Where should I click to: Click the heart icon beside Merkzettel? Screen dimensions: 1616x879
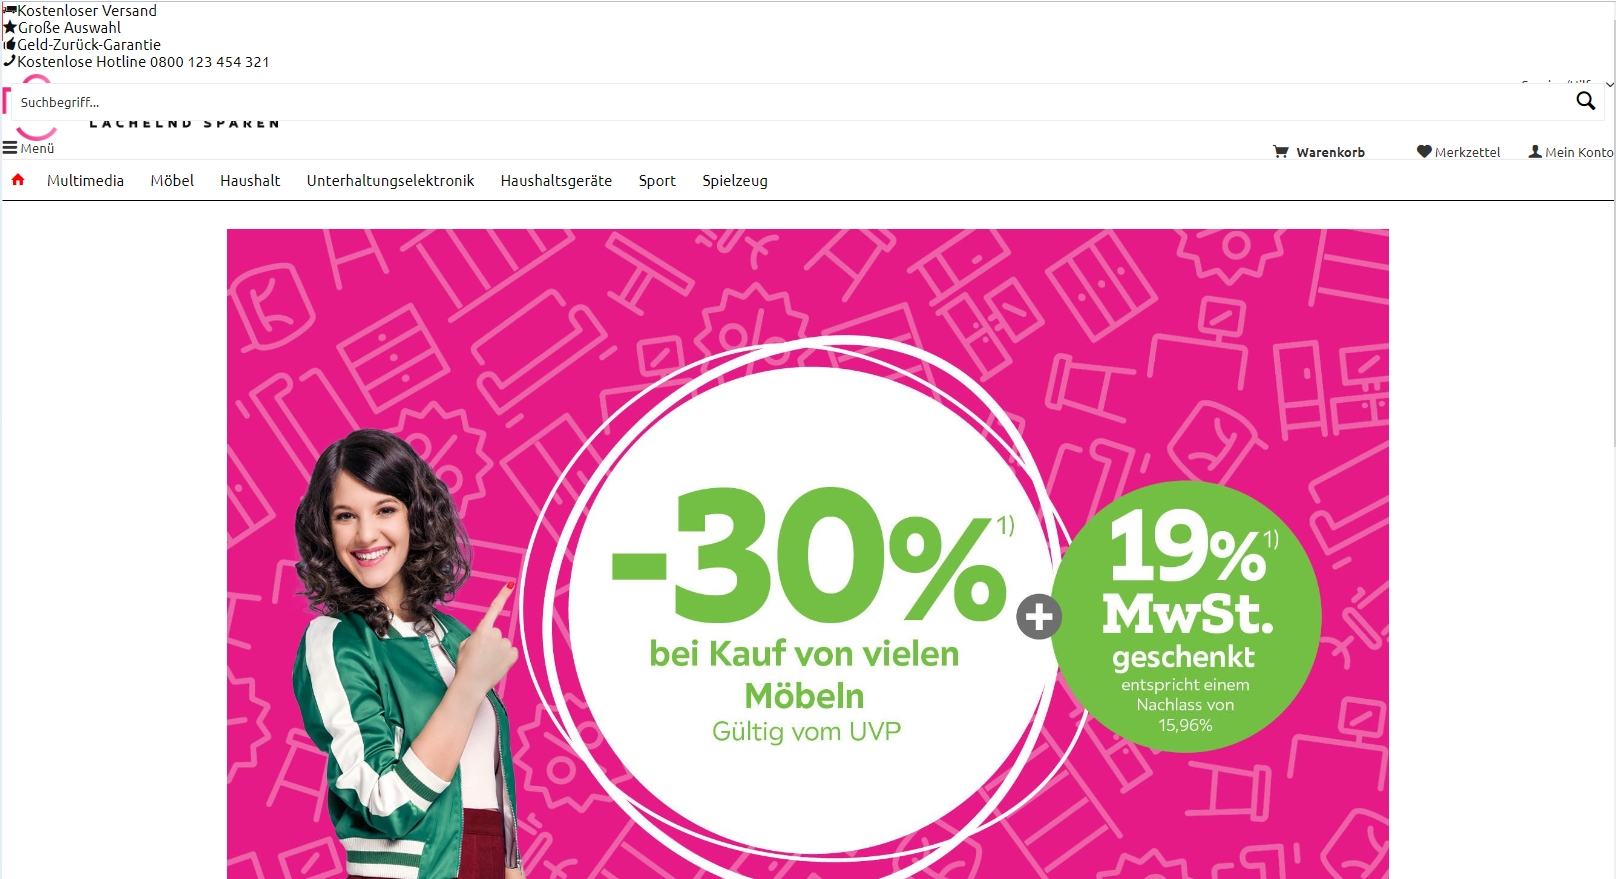click(x=1424, y=152)
